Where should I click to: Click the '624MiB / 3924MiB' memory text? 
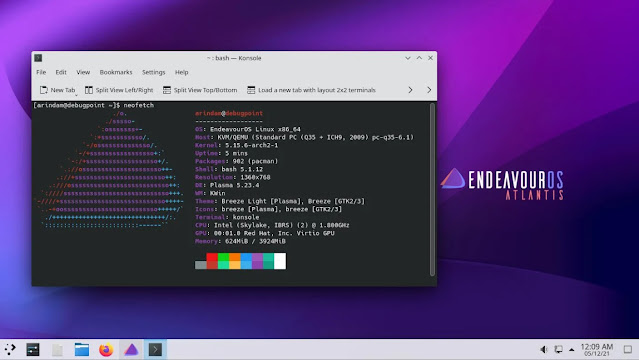point(255,241)
